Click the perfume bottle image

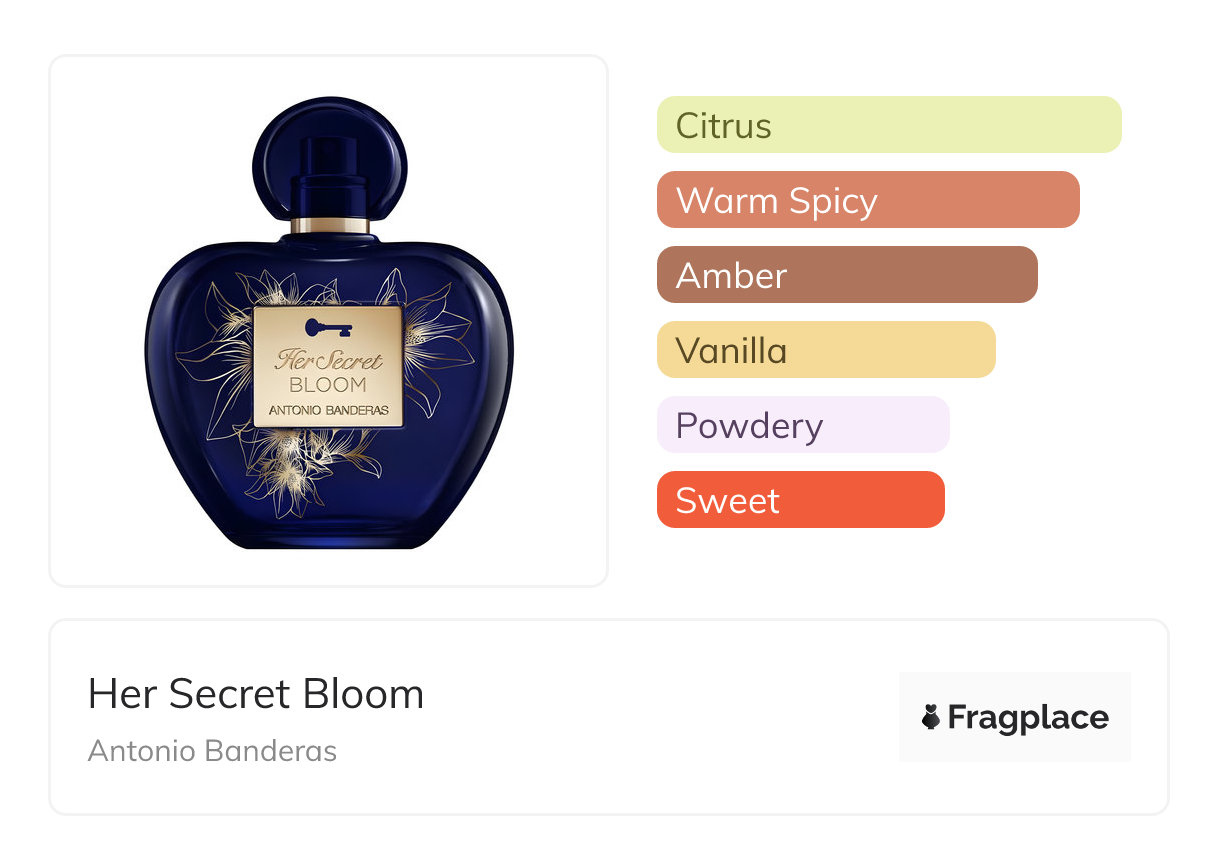pos(329,323)
